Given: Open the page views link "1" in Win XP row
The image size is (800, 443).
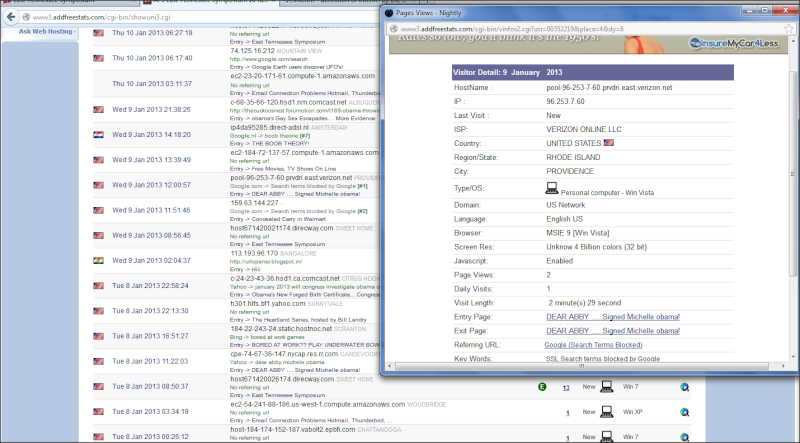Looking at the screenshot, I should [568, 412].
